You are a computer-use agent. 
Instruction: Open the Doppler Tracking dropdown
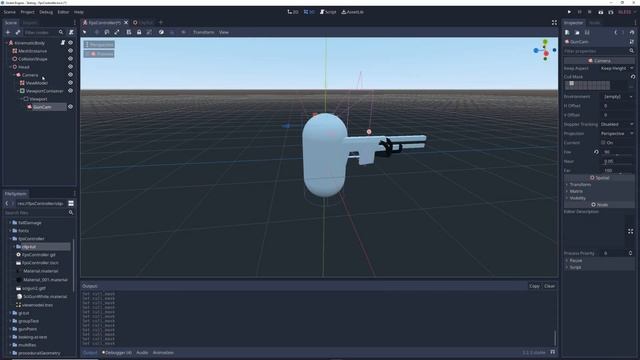pos(617,124)
